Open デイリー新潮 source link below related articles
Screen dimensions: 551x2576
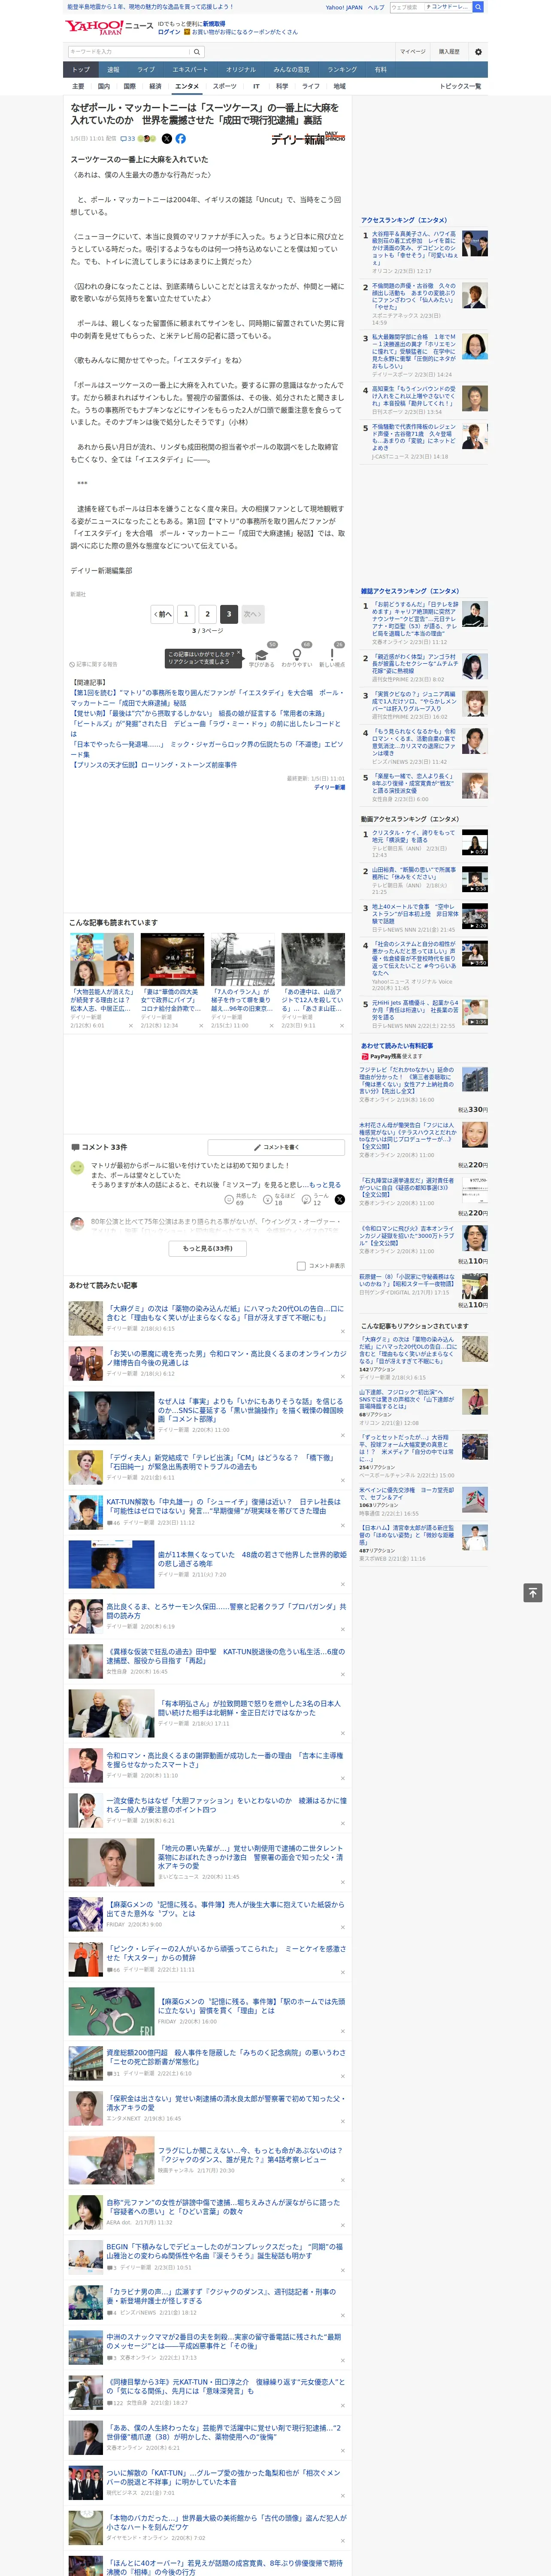tap(329, 787)
